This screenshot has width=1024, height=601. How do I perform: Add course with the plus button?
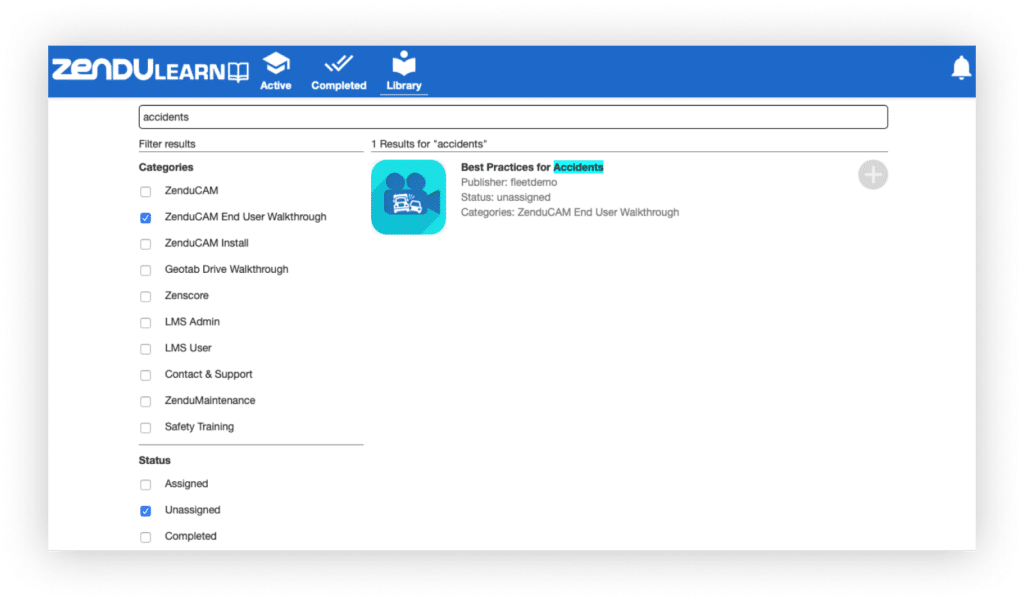[x=872, y=174]
